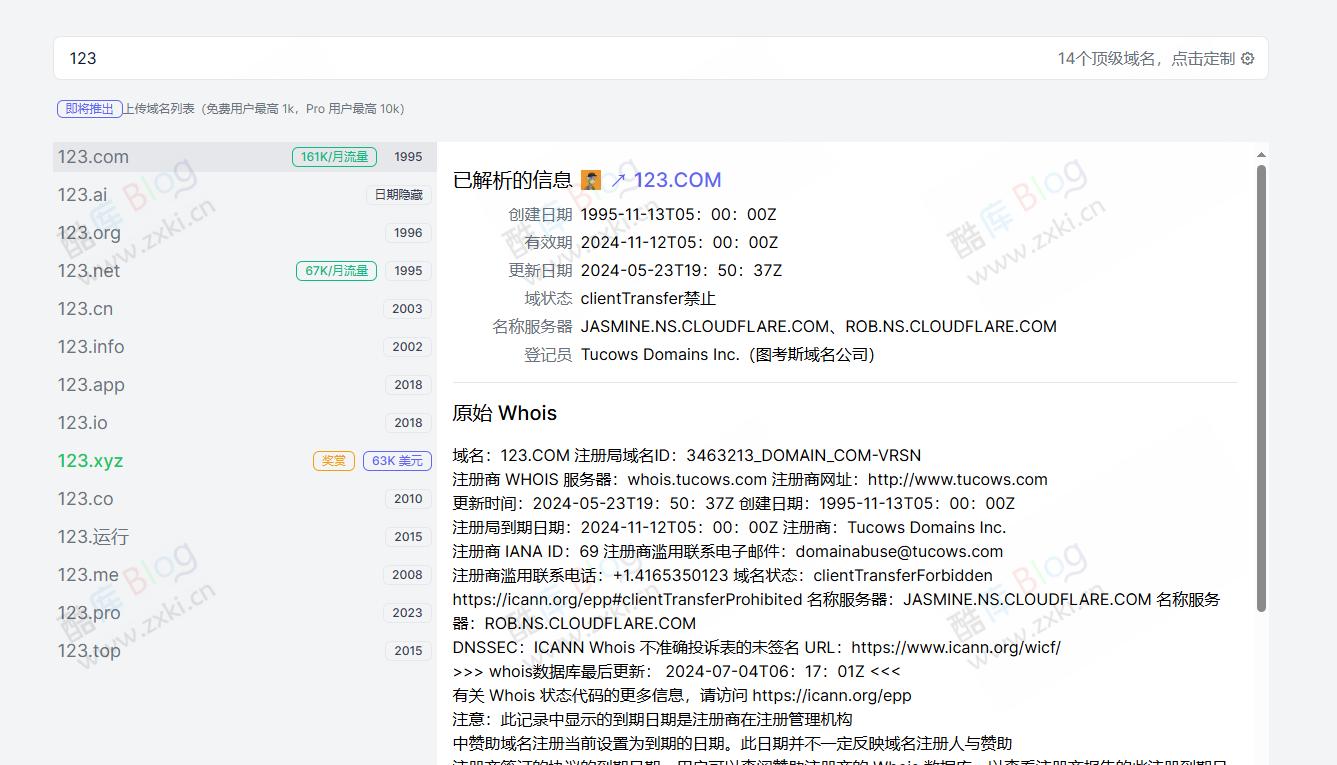1337x765 pixels.
Task: Click the 2008 year badge for 123.me
Action: pyautogui.click(x=407, y=575)
